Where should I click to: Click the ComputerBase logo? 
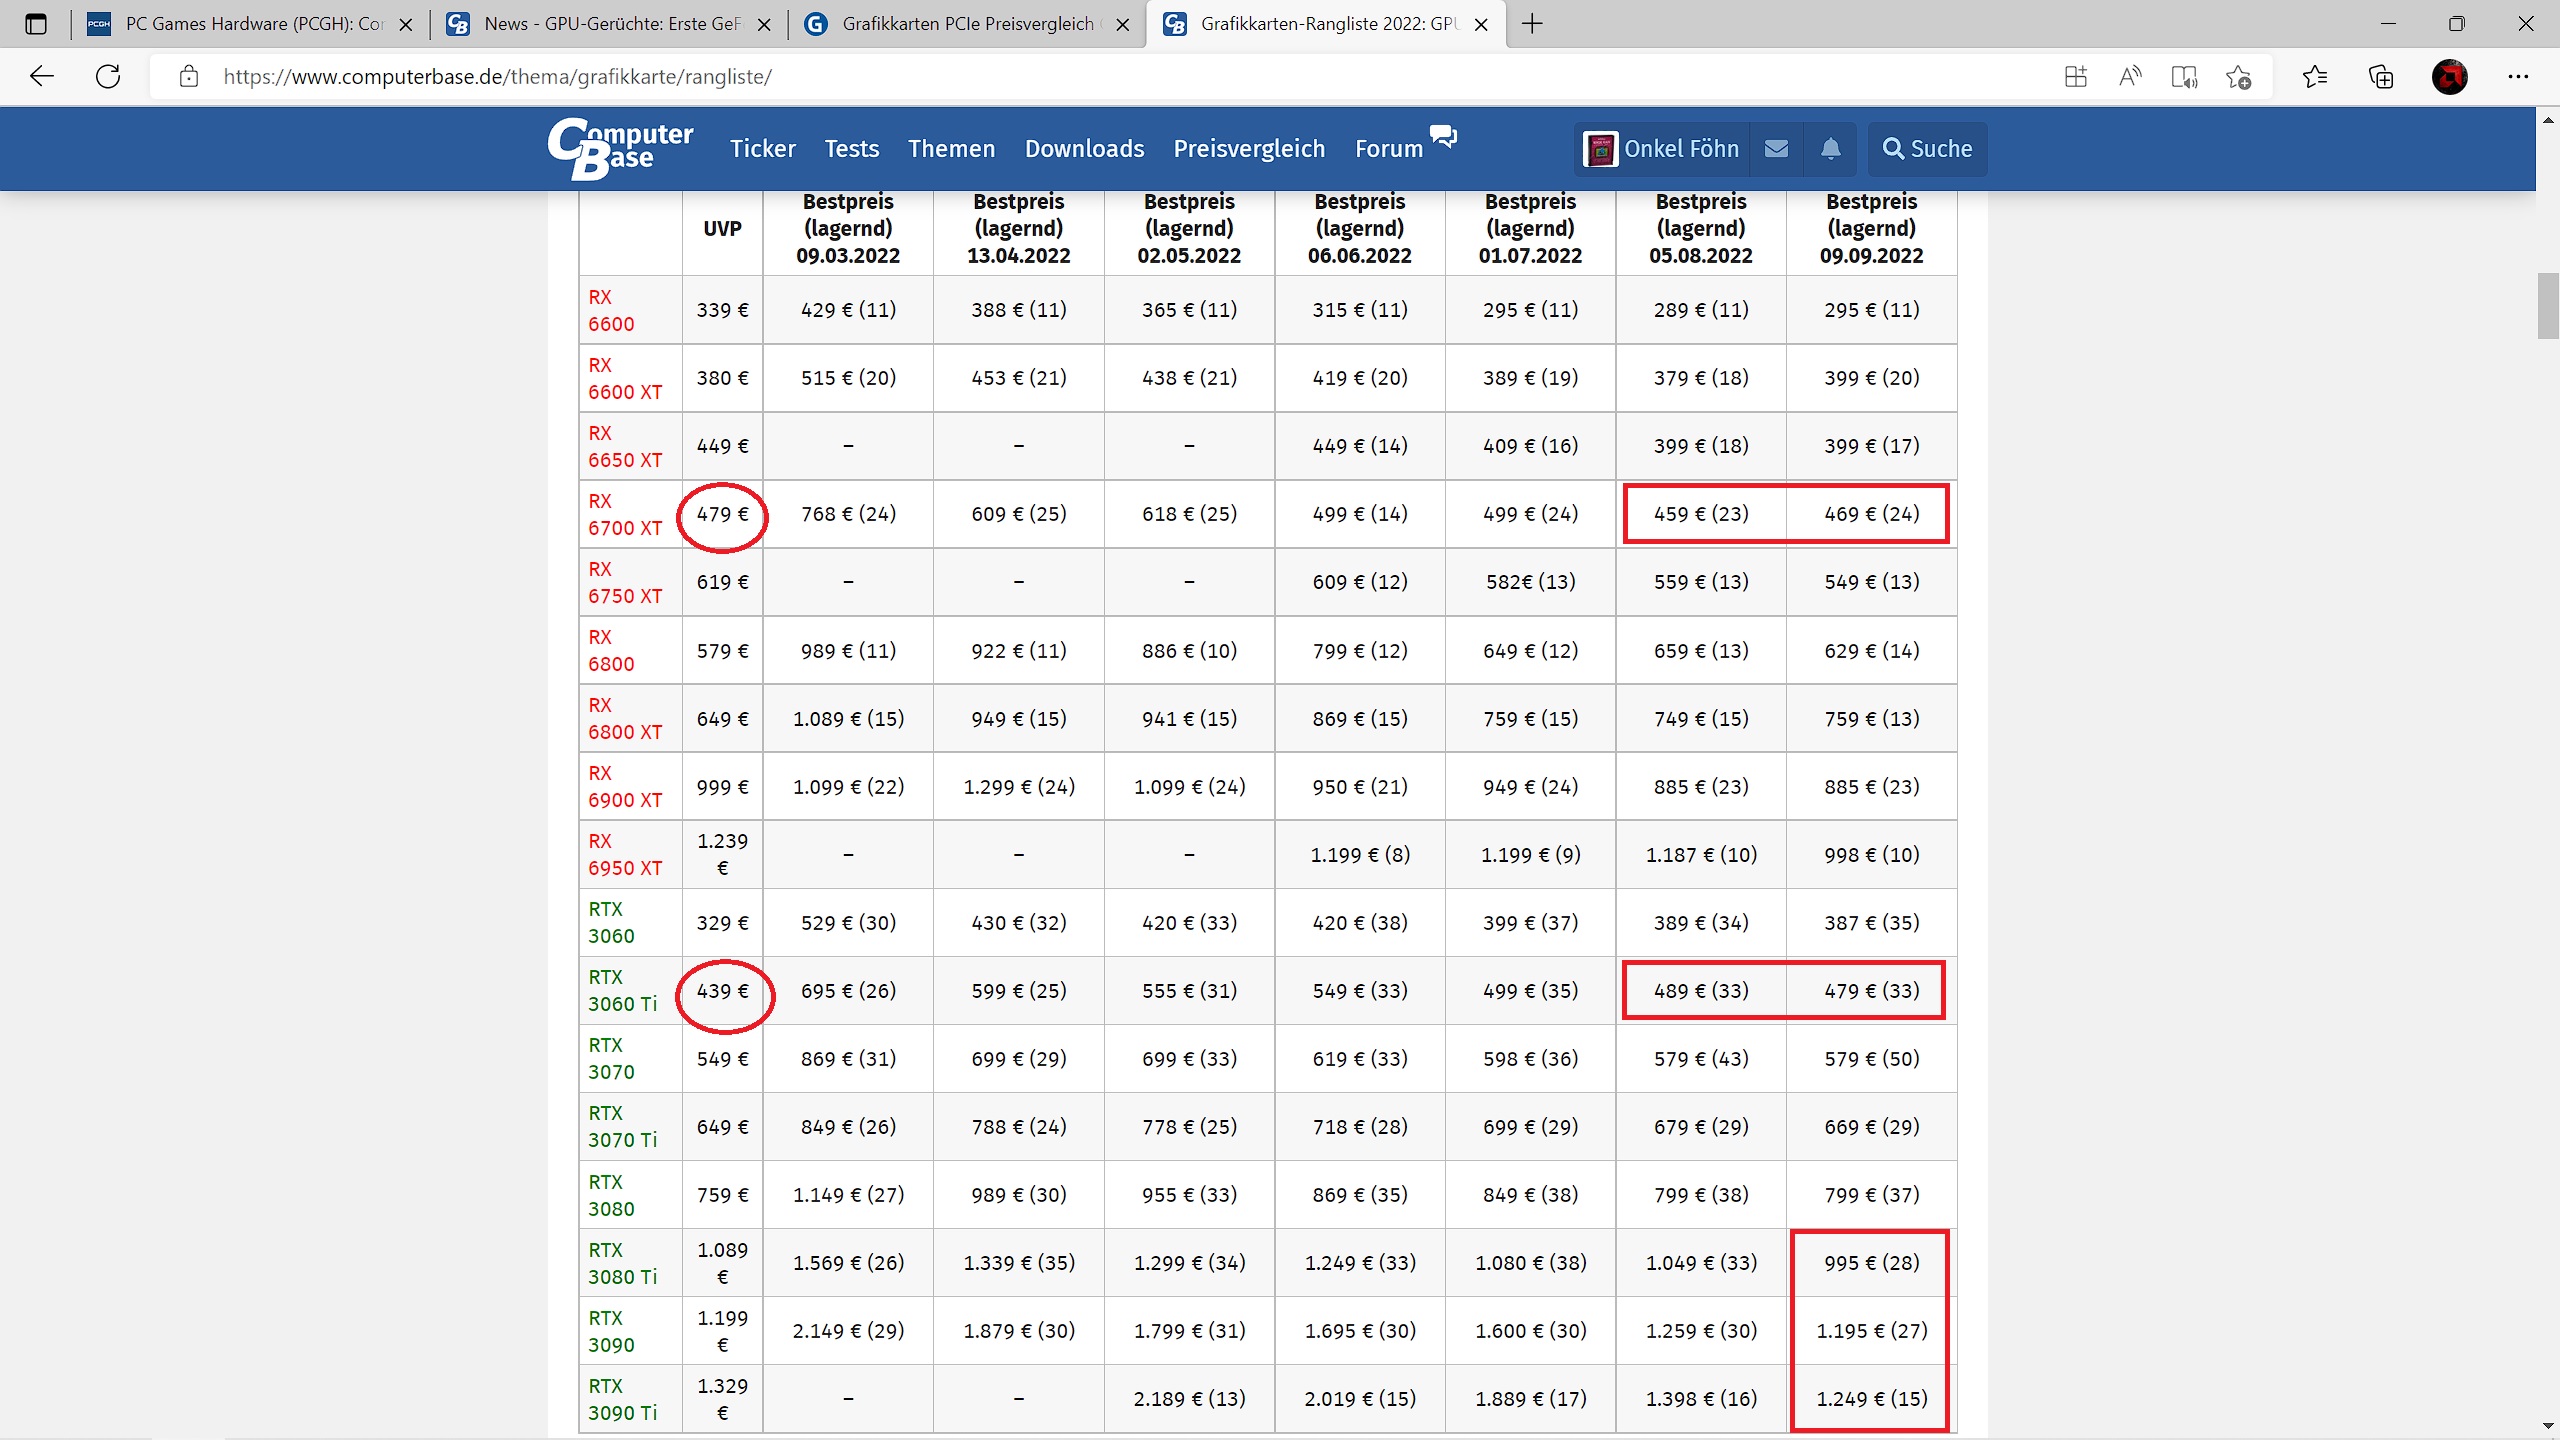(620, 148)
